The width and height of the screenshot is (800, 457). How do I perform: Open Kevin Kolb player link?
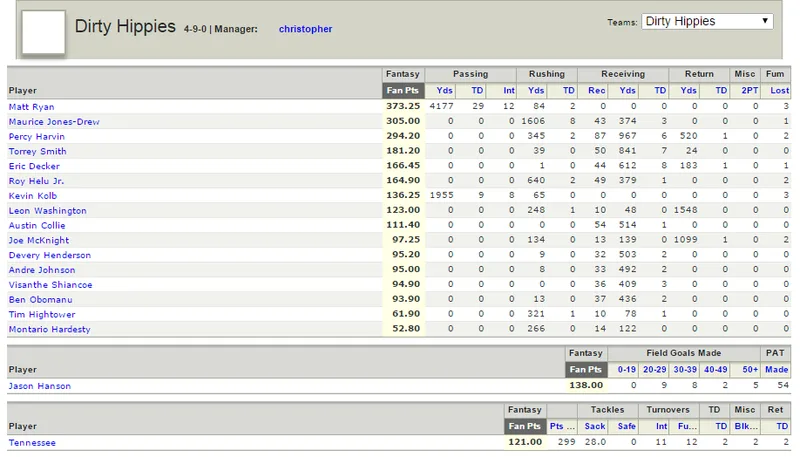33,195
